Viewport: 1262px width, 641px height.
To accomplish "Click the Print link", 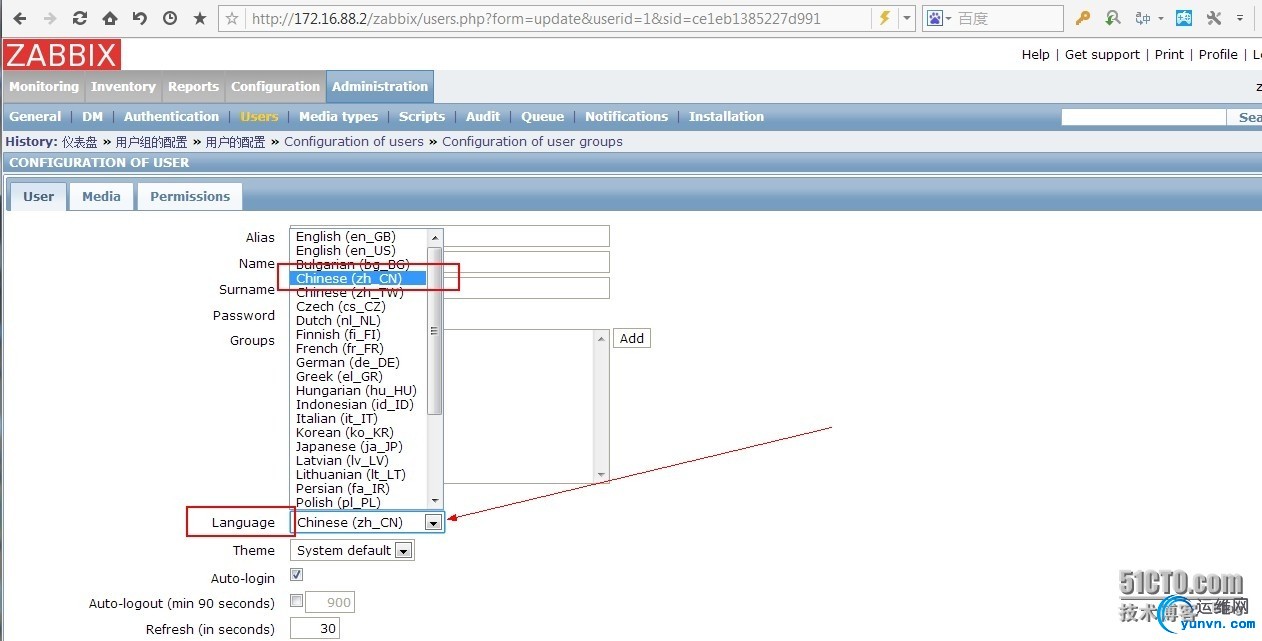I will [x=1169, y=55].
